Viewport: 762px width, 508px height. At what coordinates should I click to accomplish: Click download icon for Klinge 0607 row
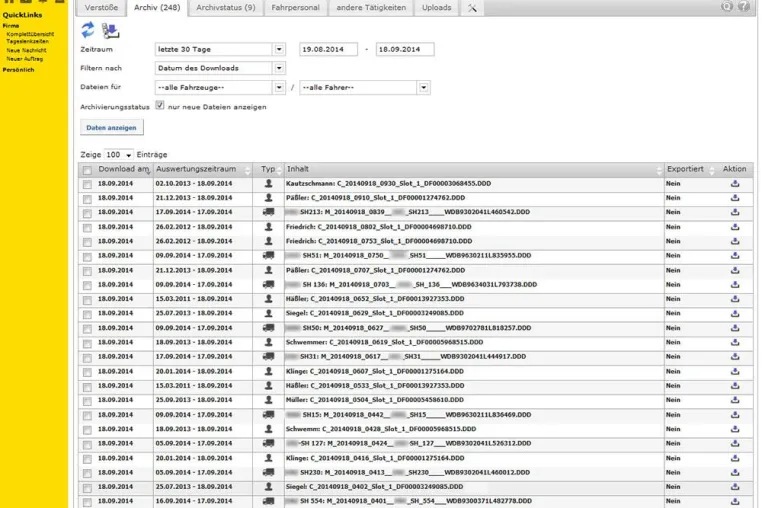735,371
